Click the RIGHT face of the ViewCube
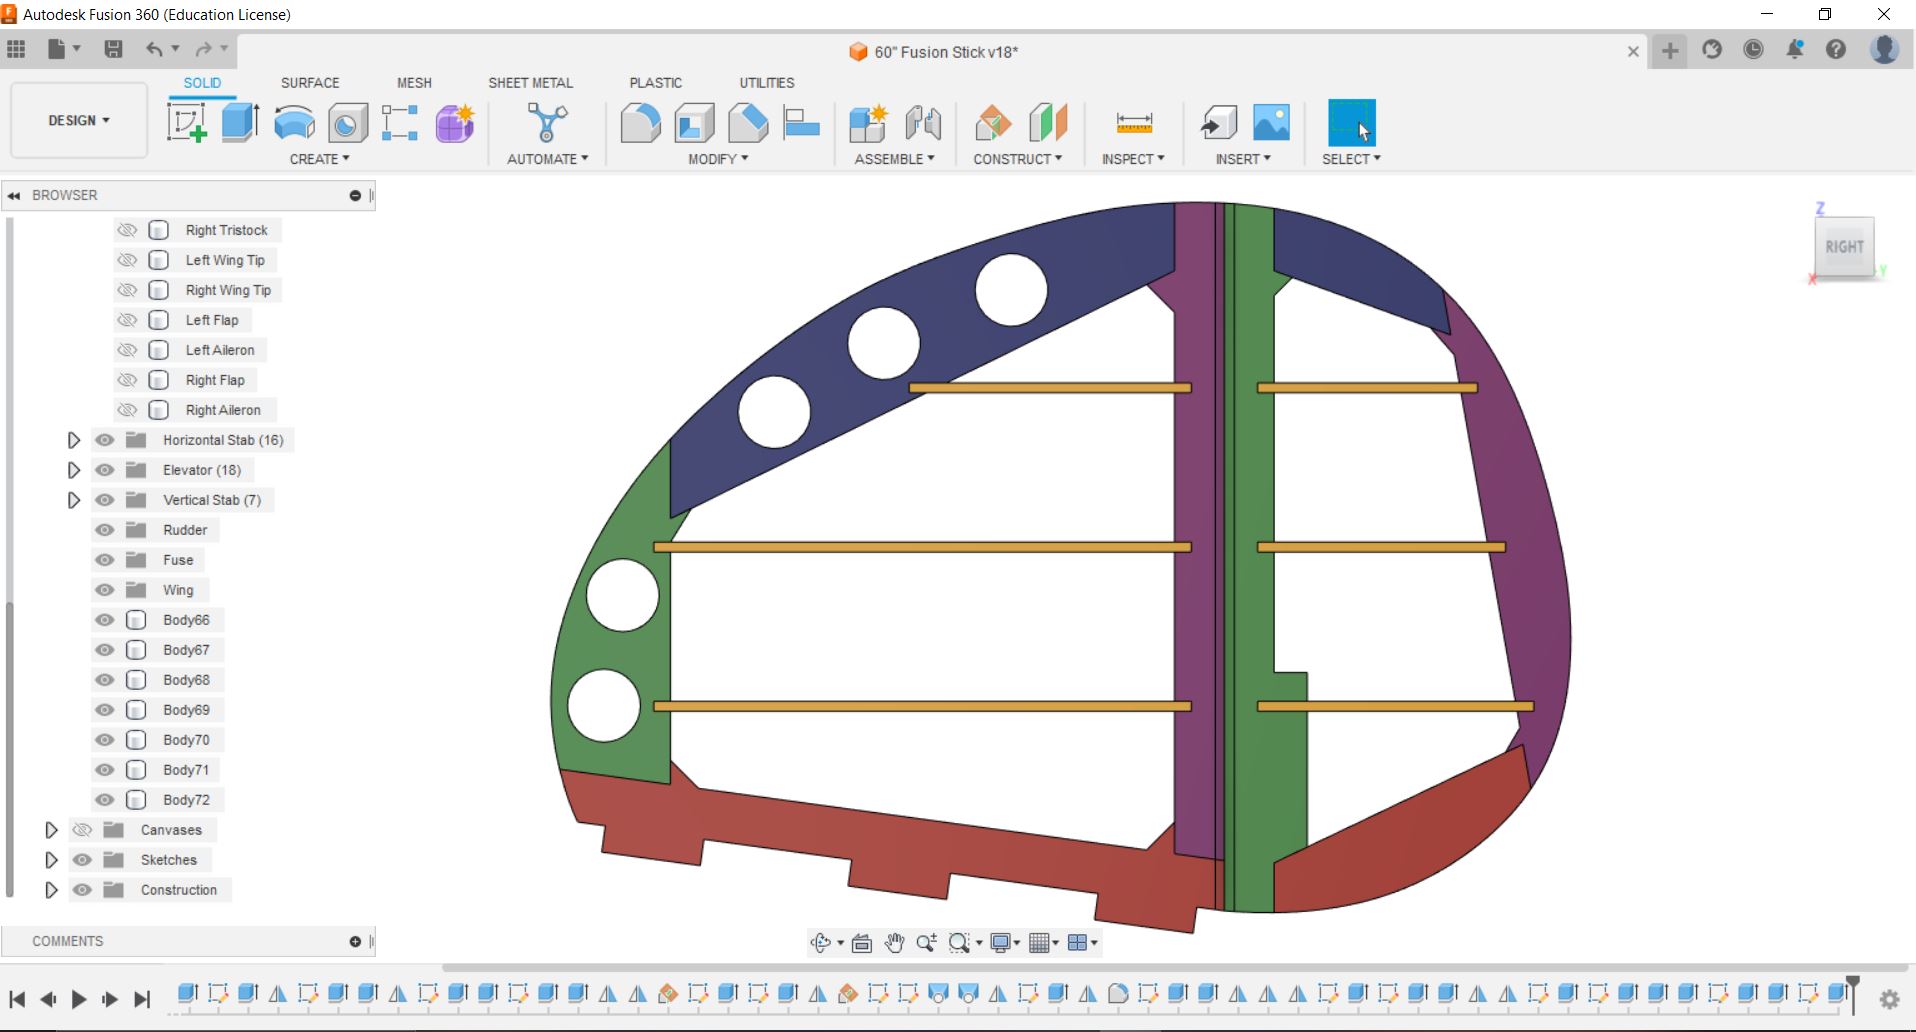1916x1032 pixels. tap(1843, 247)
